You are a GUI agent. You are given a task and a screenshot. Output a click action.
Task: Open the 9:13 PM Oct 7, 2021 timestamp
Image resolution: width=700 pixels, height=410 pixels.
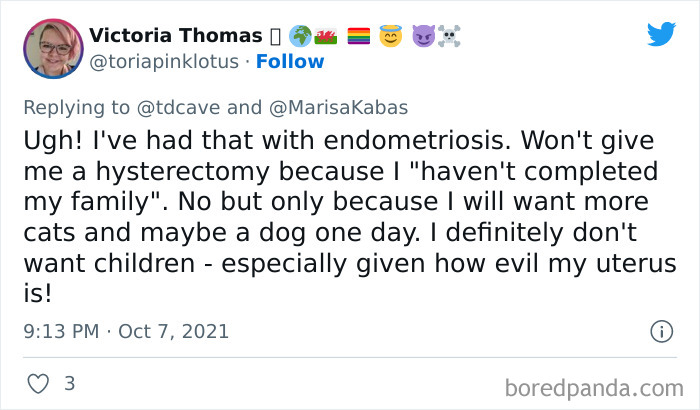pyautogui.click(x=126, y=330)
